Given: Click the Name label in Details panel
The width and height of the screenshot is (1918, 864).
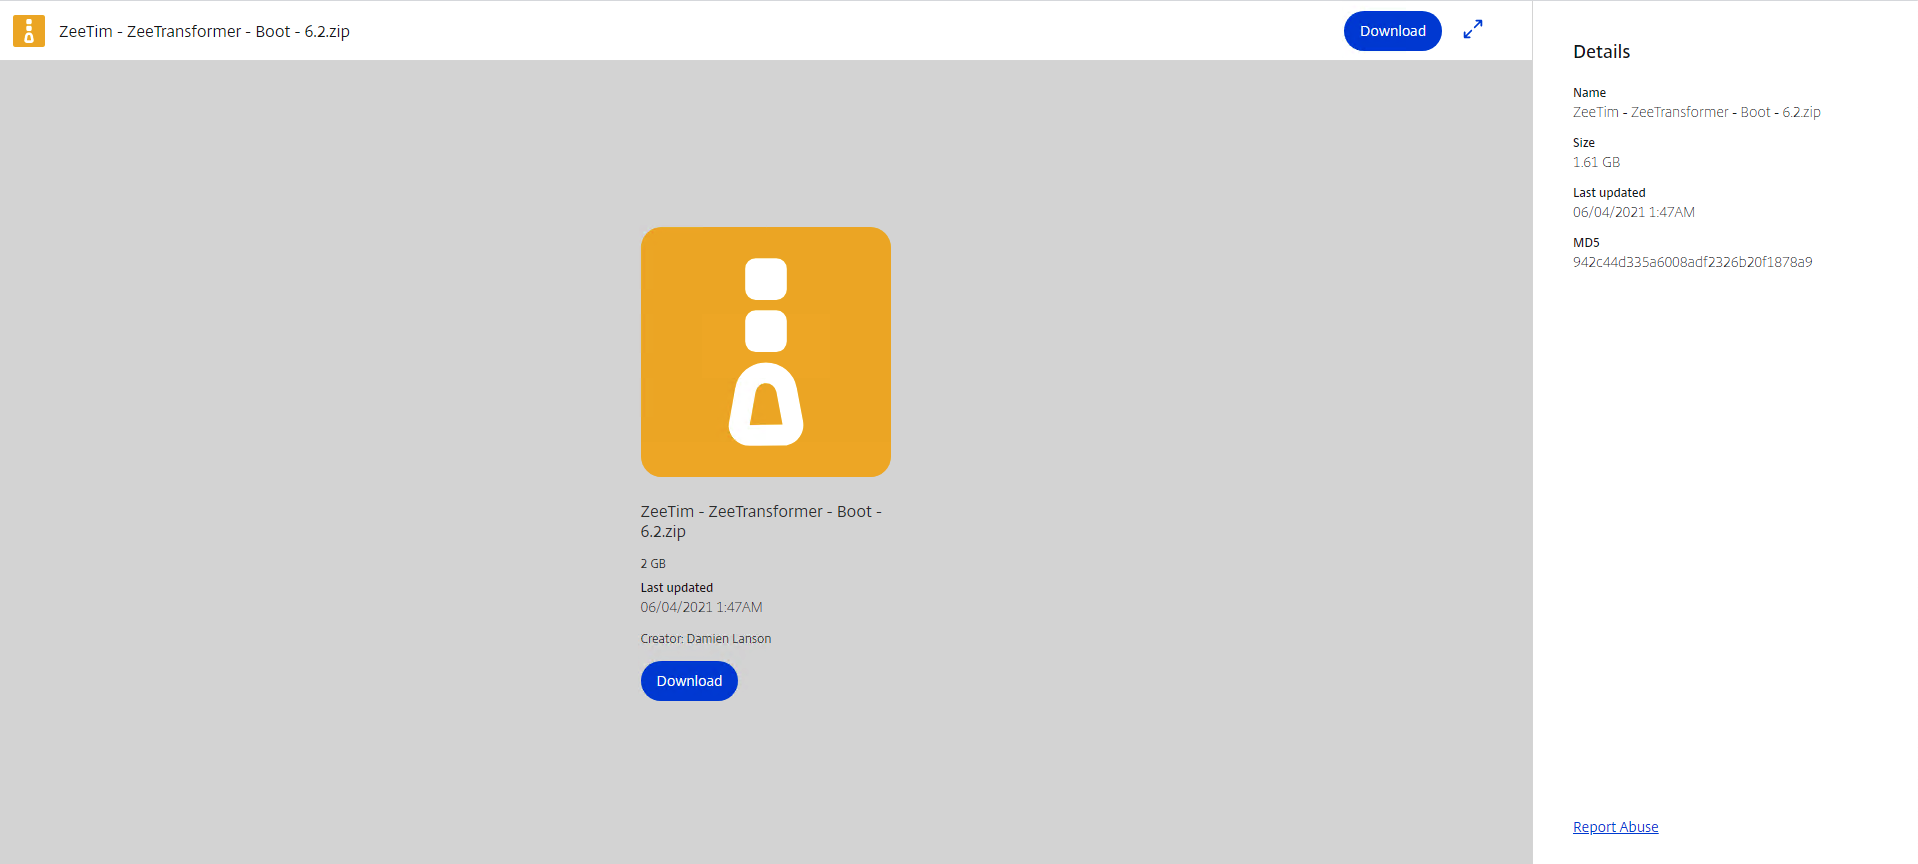Looking at the screenshot, I should click(x=1589, y=93).
